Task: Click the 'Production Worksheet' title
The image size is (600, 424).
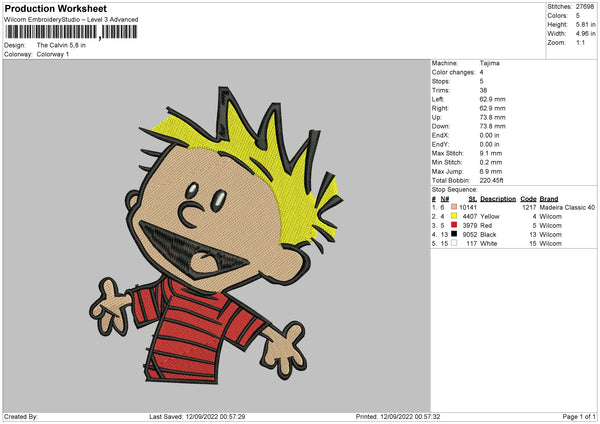Action: [55, 8]
